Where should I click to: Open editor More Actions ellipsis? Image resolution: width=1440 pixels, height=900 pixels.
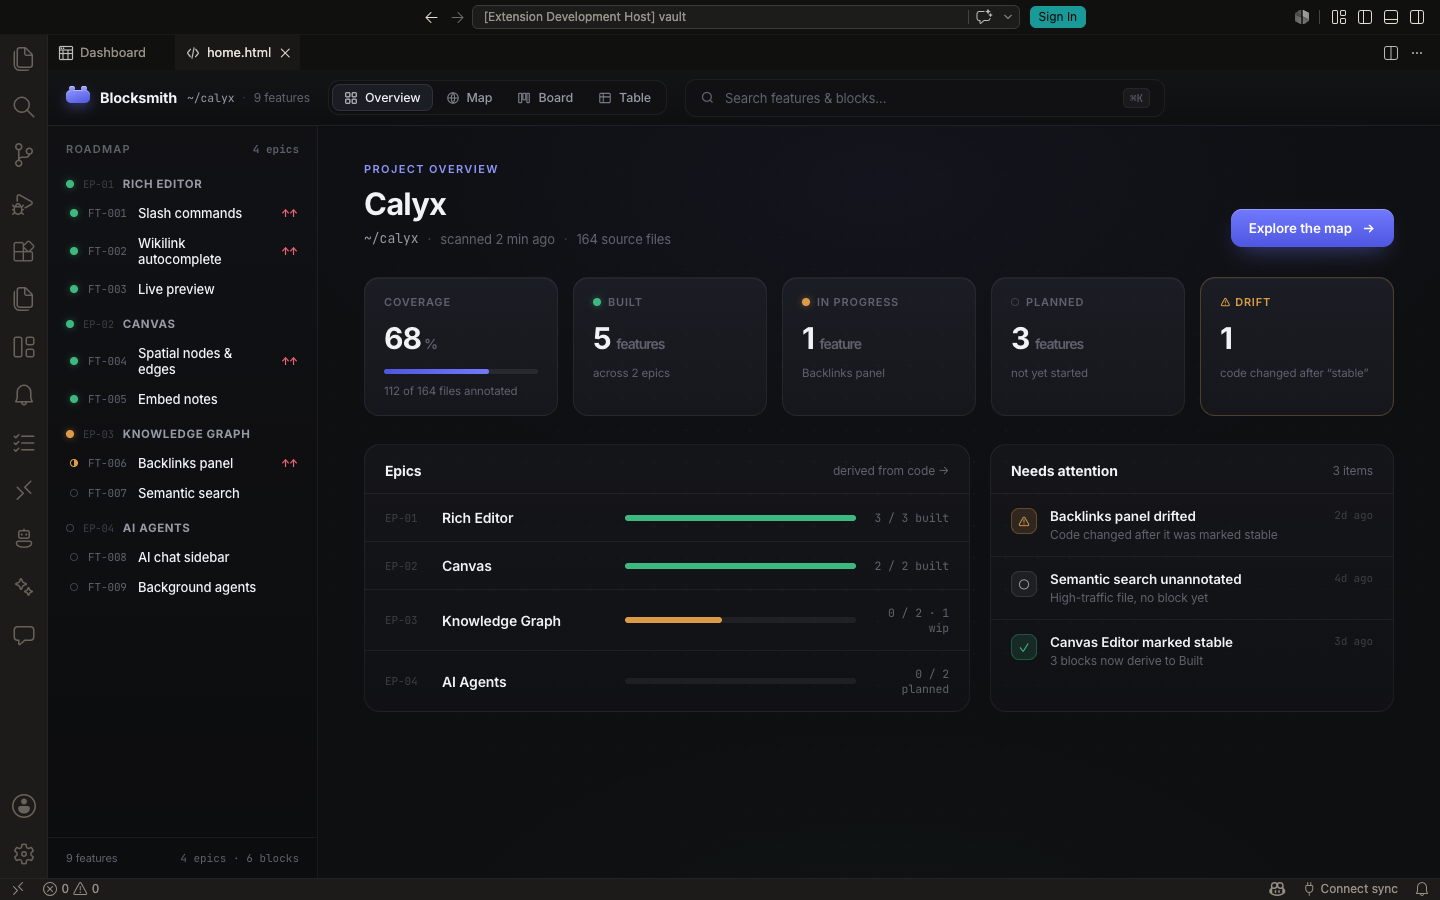click(1417, 53)
